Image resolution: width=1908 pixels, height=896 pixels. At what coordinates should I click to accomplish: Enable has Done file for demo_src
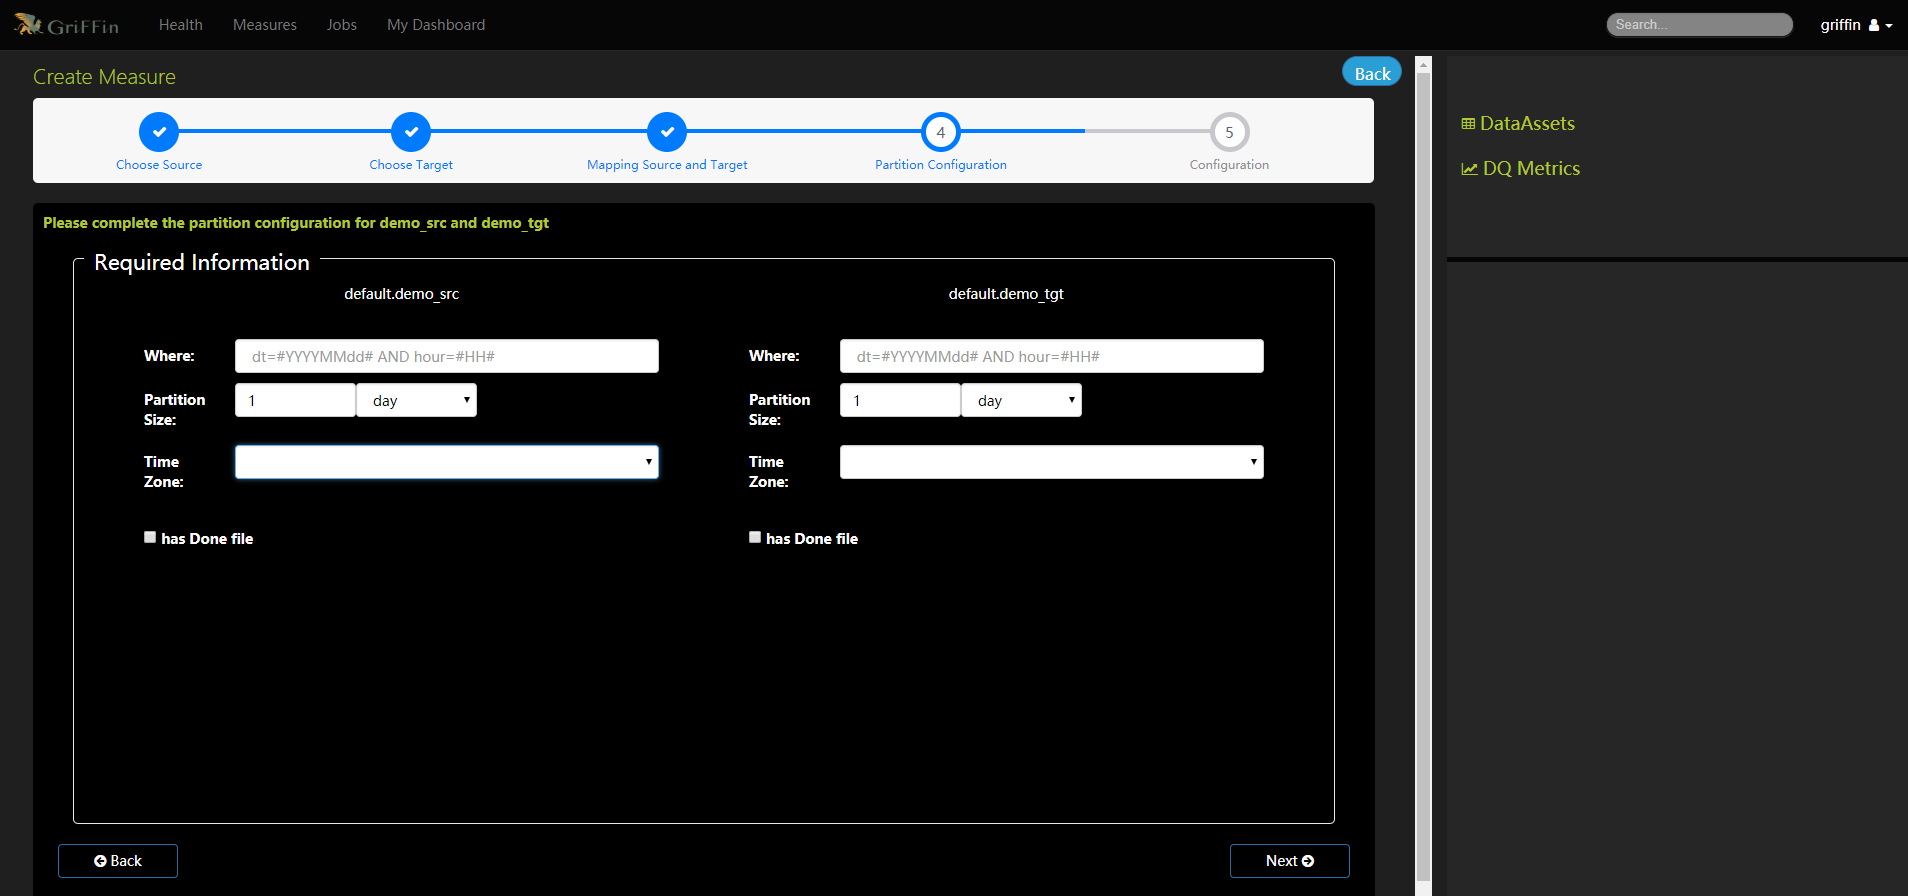click(150, 537)
